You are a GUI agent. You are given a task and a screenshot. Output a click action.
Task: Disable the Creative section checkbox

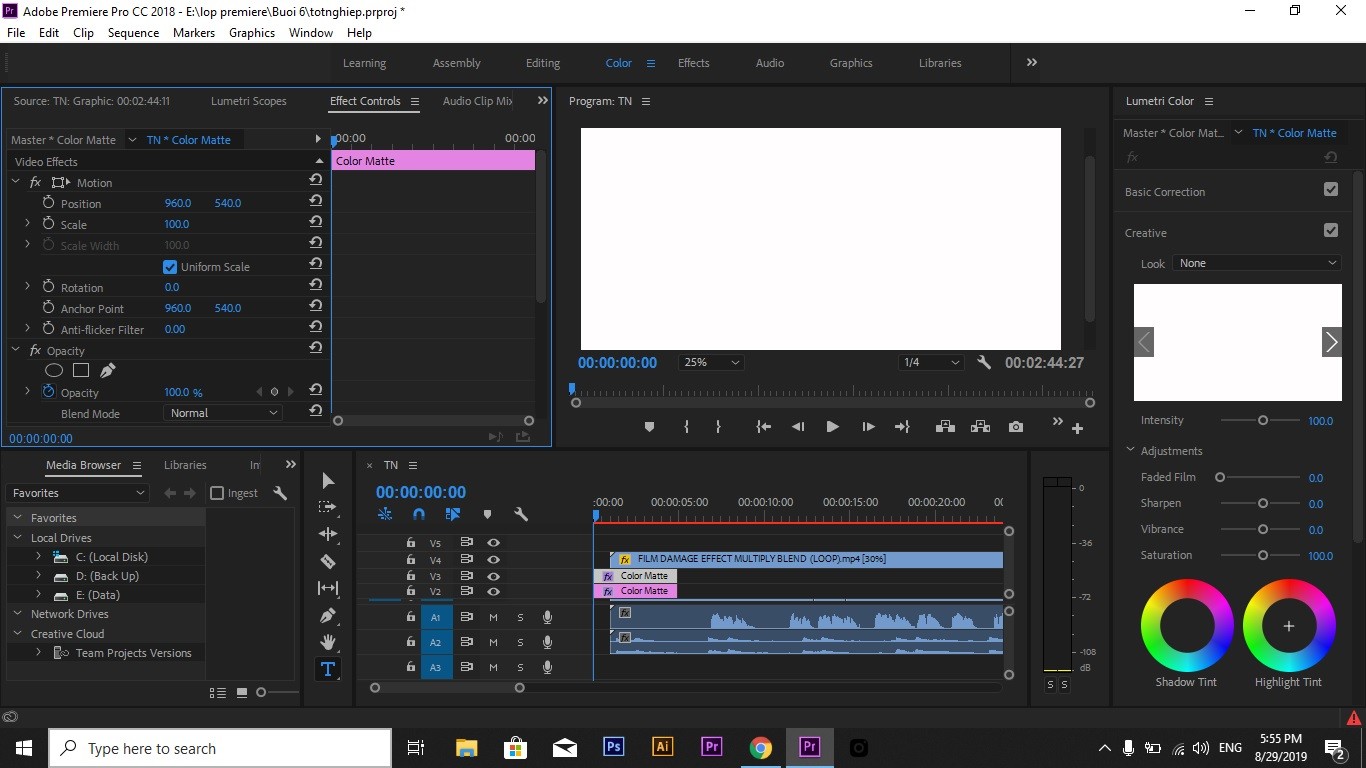click(x=1331, y=230)
